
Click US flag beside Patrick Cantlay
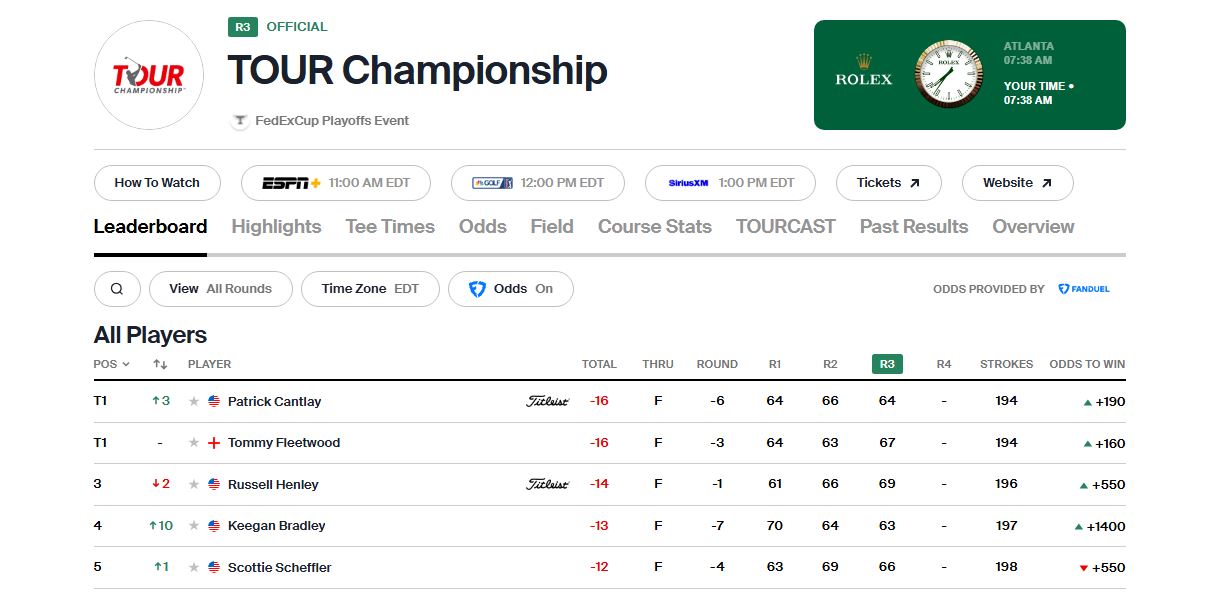point(214,401)
